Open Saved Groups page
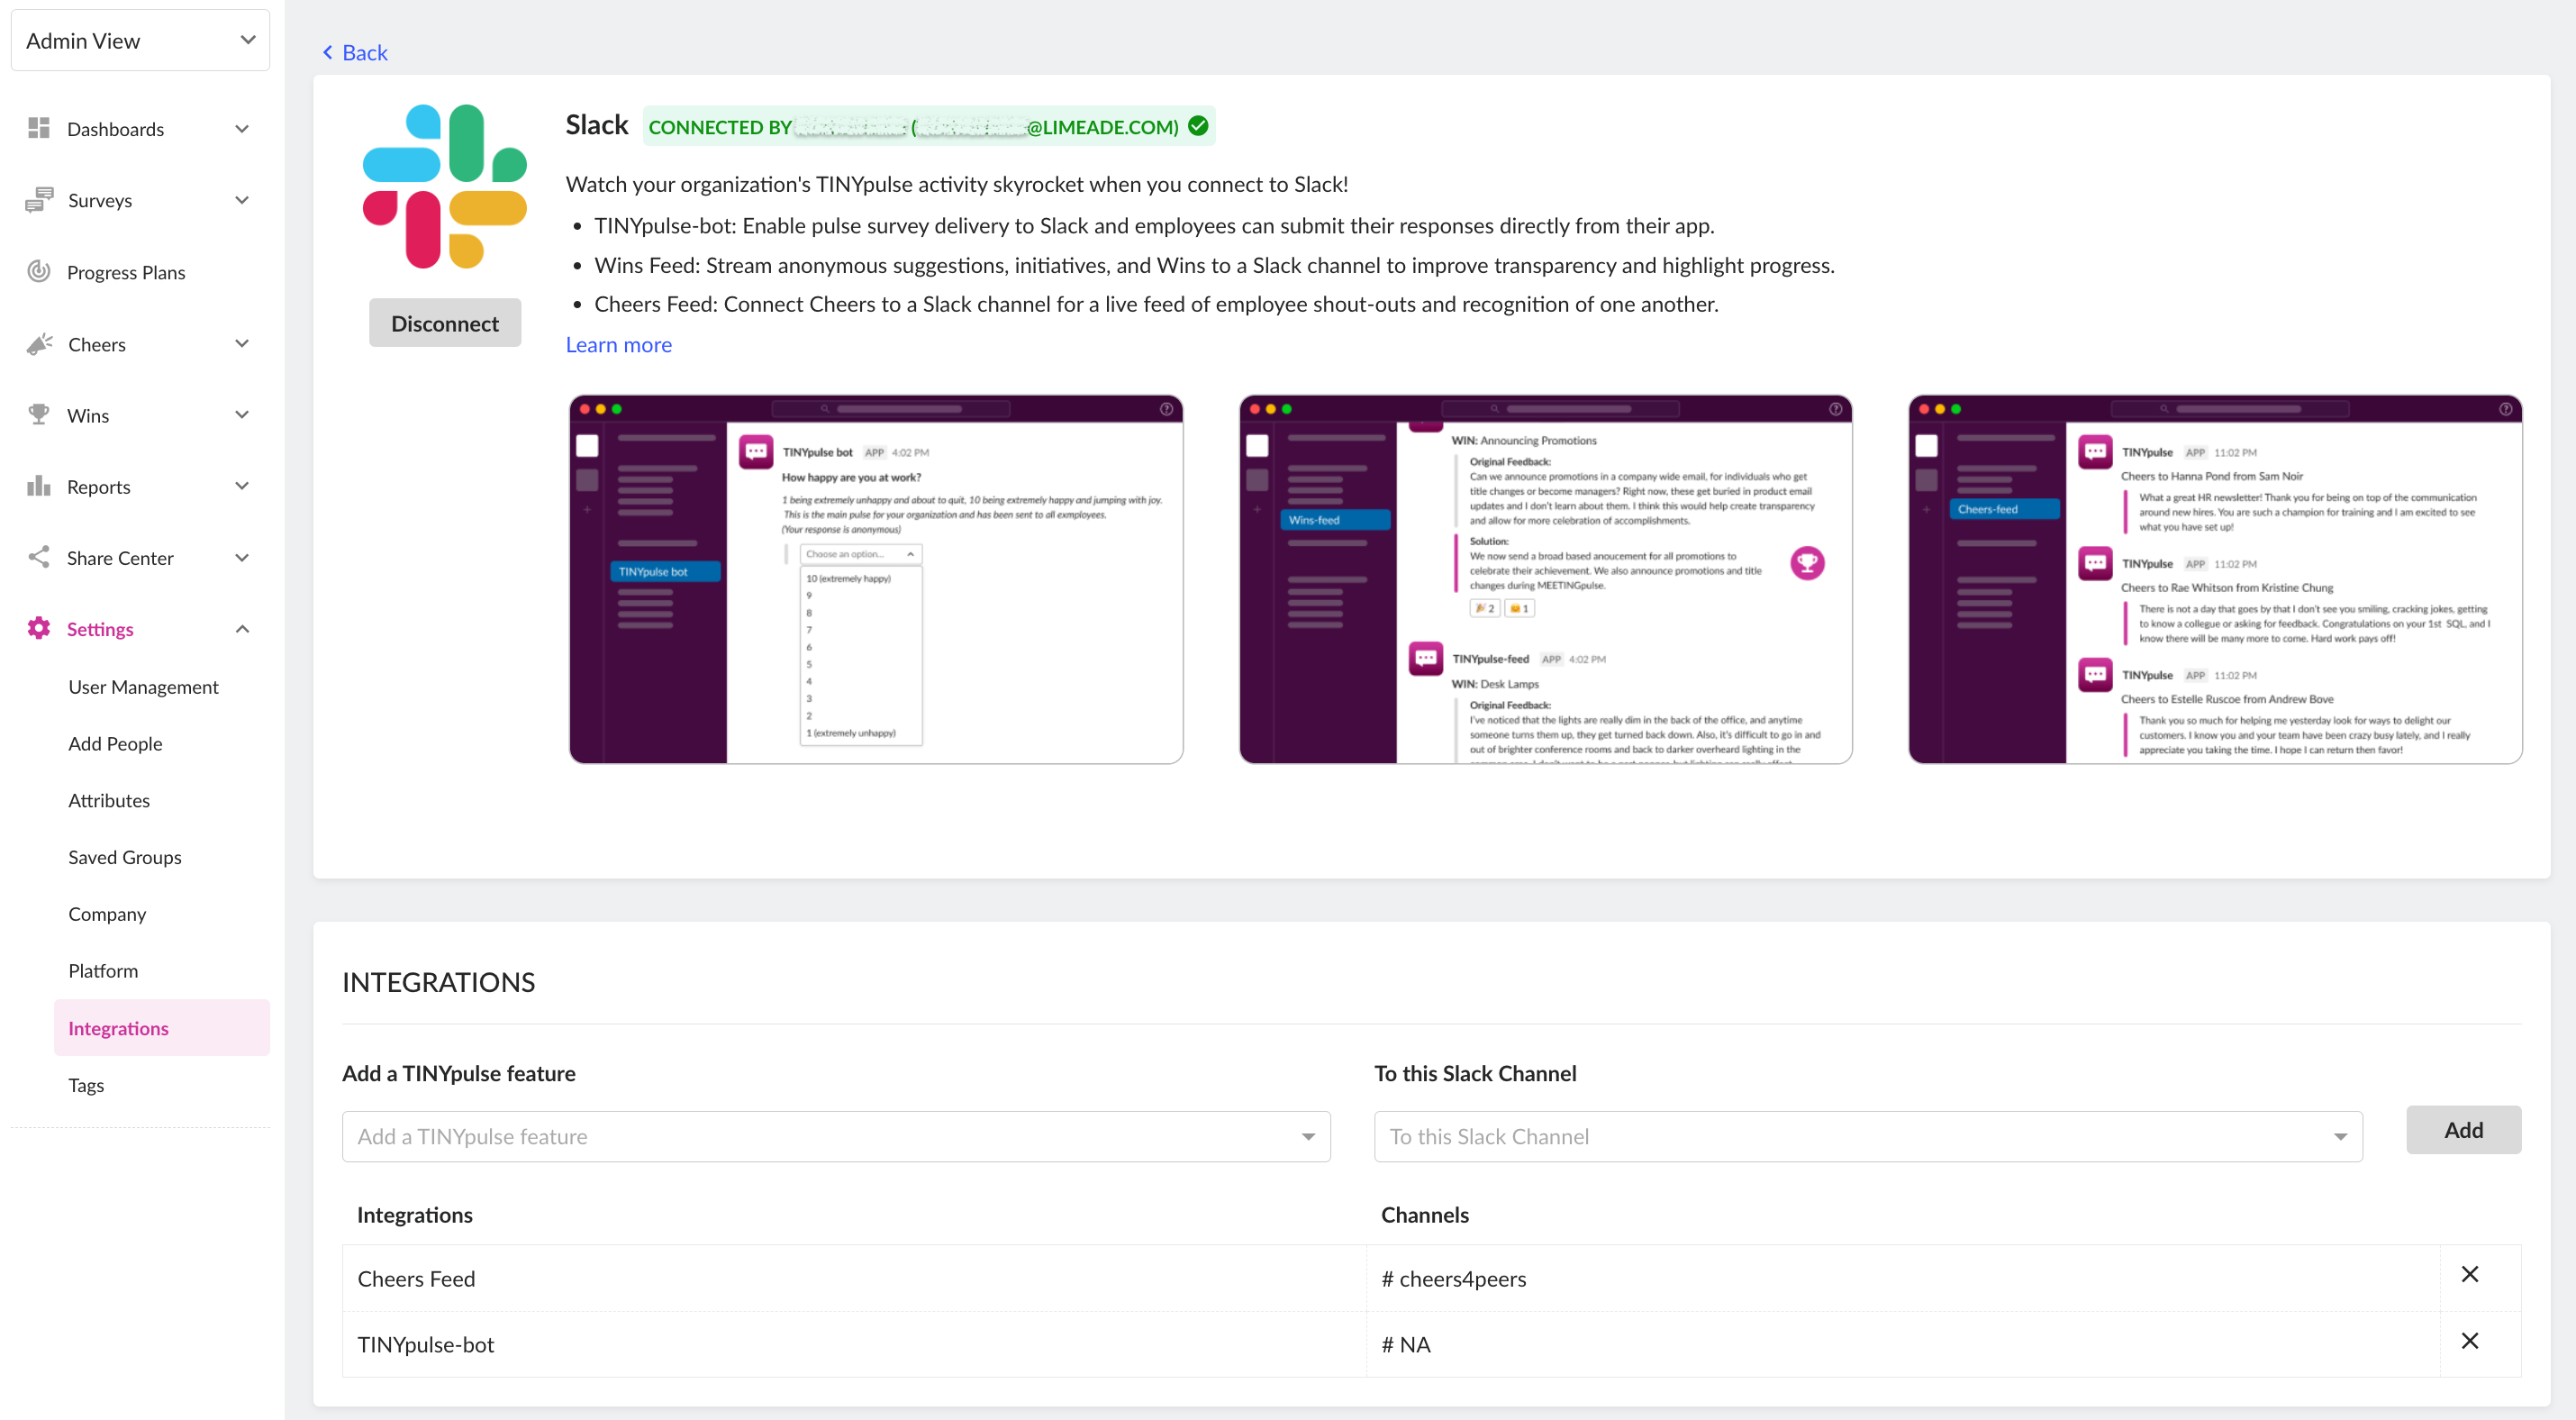The image size is (2576, 1420). tap(125, 858)
